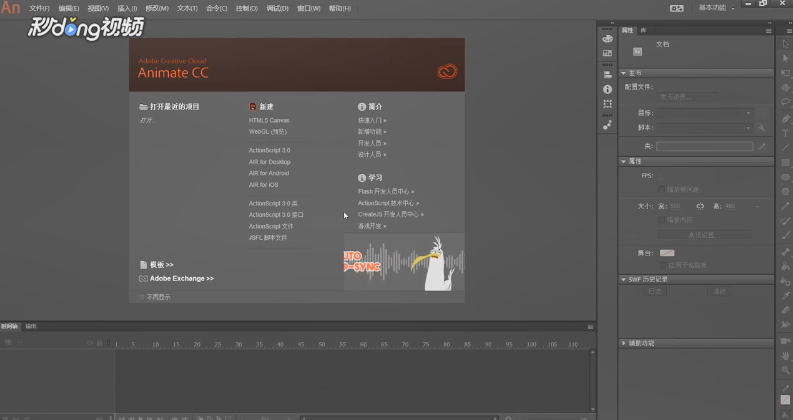Toggle timeline lock column icon
Image resolution: width=793 pixels, height=420 pixels.
pos(99,343)
